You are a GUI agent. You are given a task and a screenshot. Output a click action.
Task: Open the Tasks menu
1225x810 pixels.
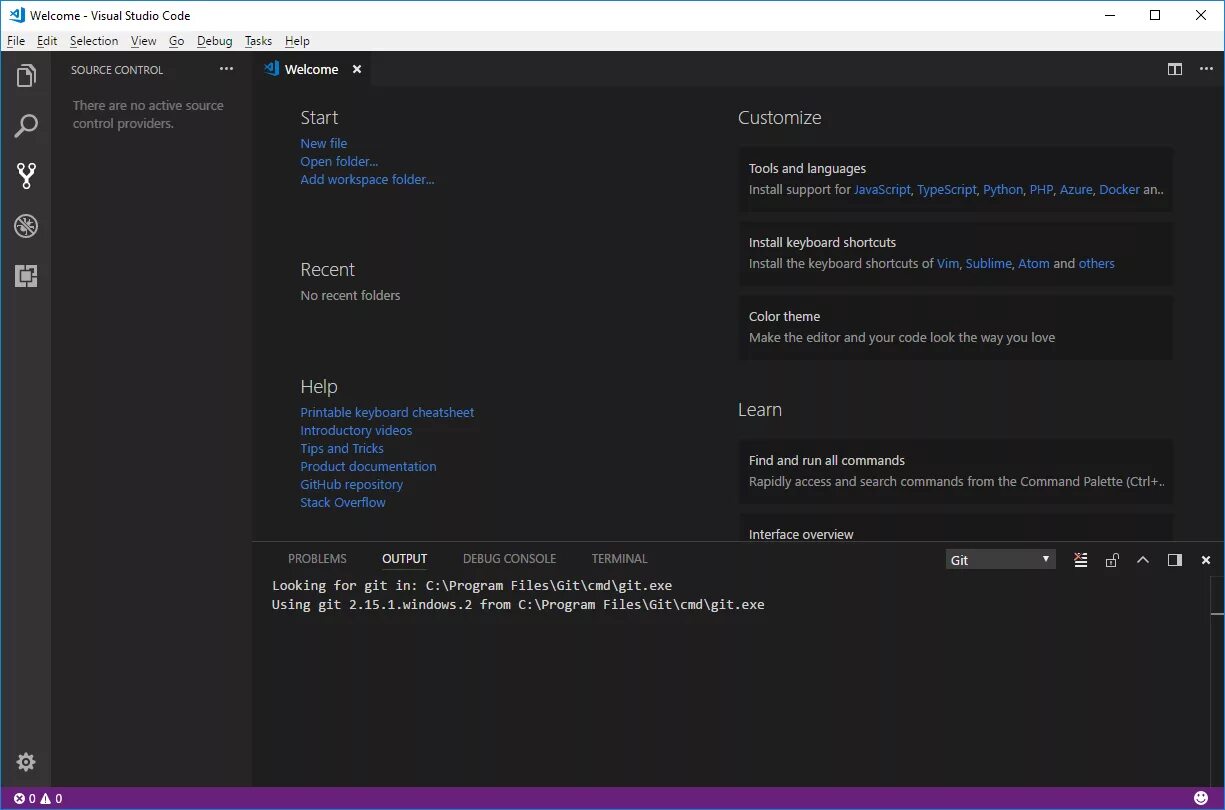(x=258, y=41)
